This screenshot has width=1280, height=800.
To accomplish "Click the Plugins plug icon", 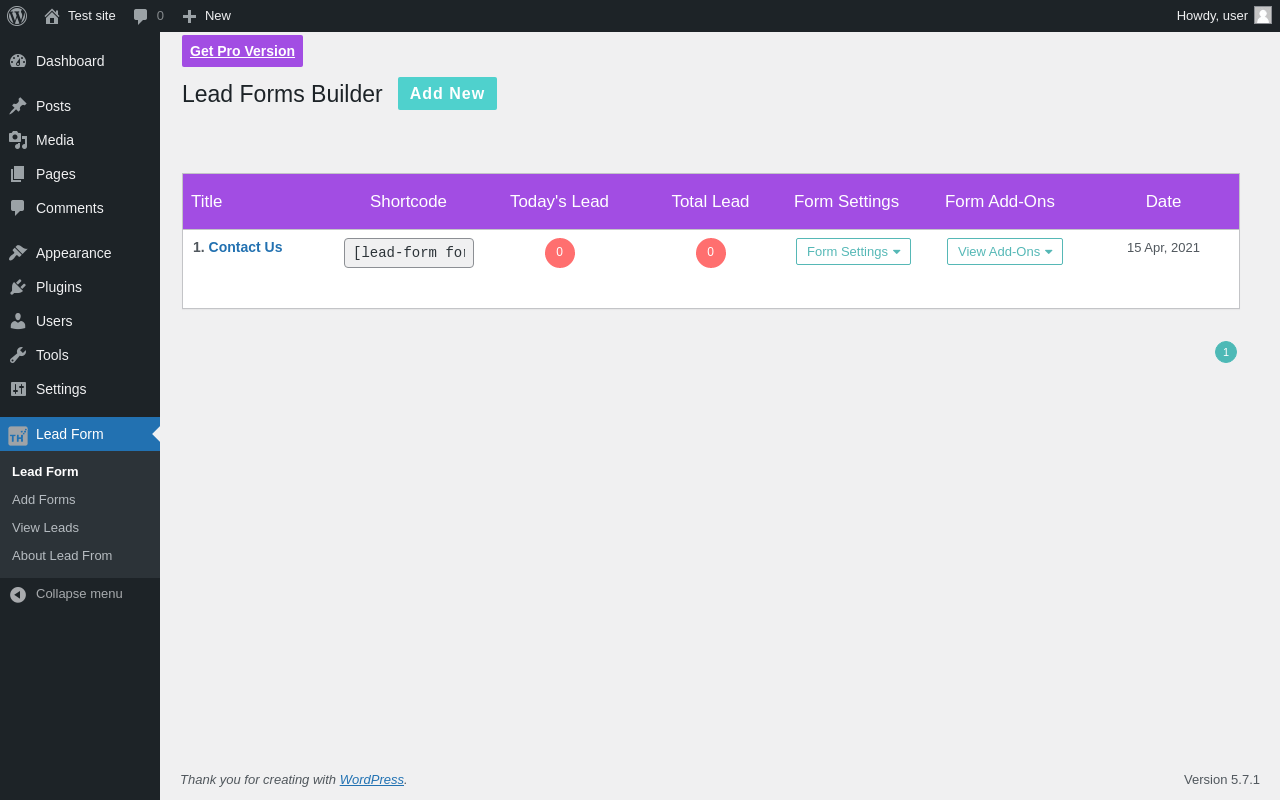I will point(18,287).
